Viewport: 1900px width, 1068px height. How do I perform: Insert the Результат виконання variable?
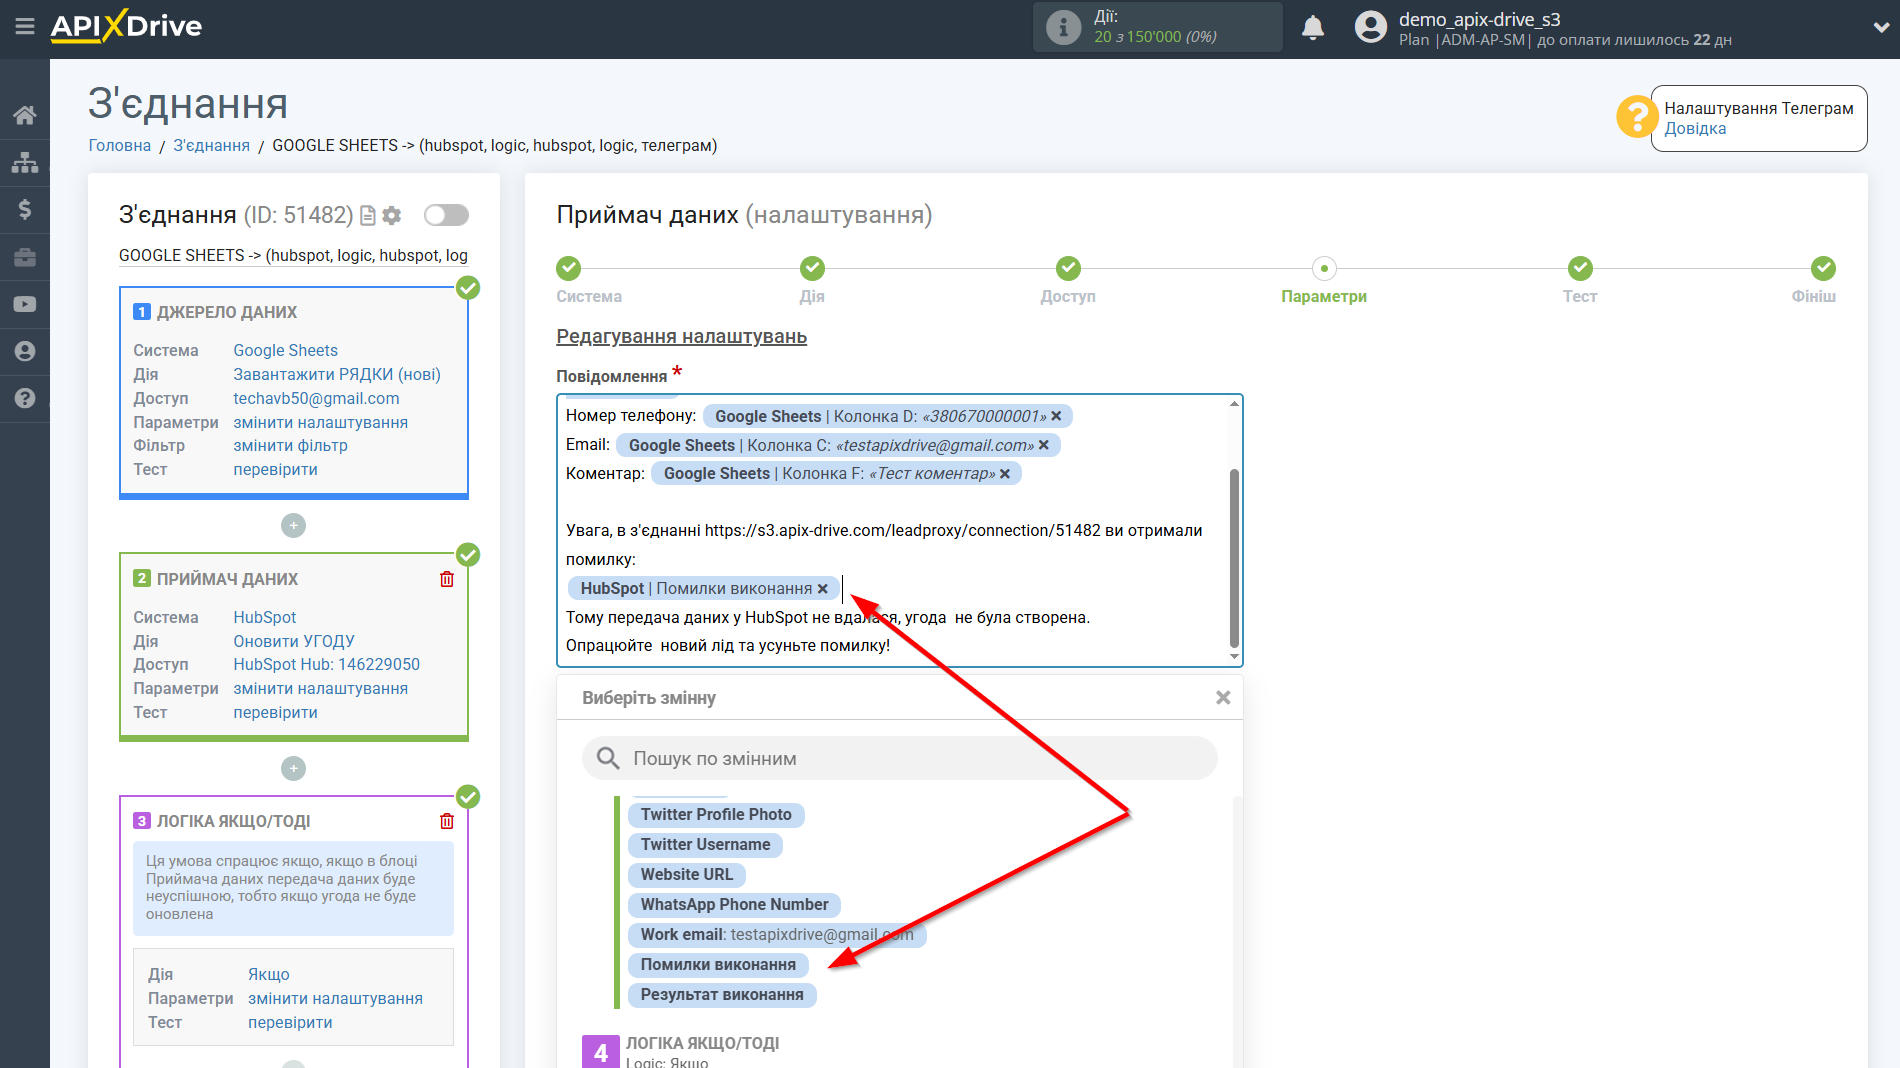point(722,995)
